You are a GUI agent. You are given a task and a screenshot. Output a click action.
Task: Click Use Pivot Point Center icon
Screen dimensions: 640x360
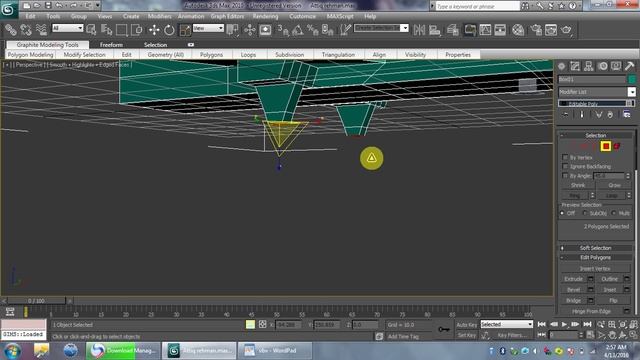point(233,30)
